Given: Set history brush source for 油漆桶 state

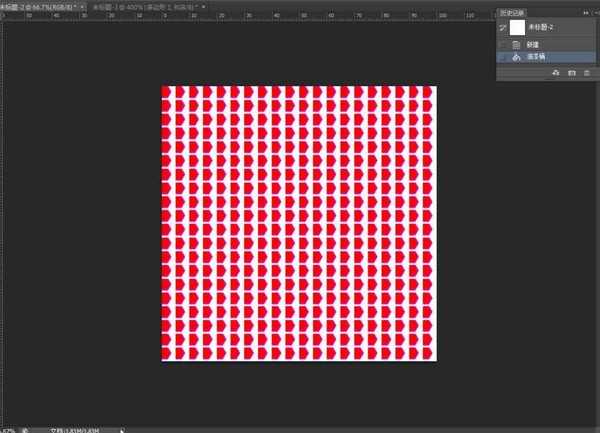Looking at the screenshot, I should coord(502,57).
